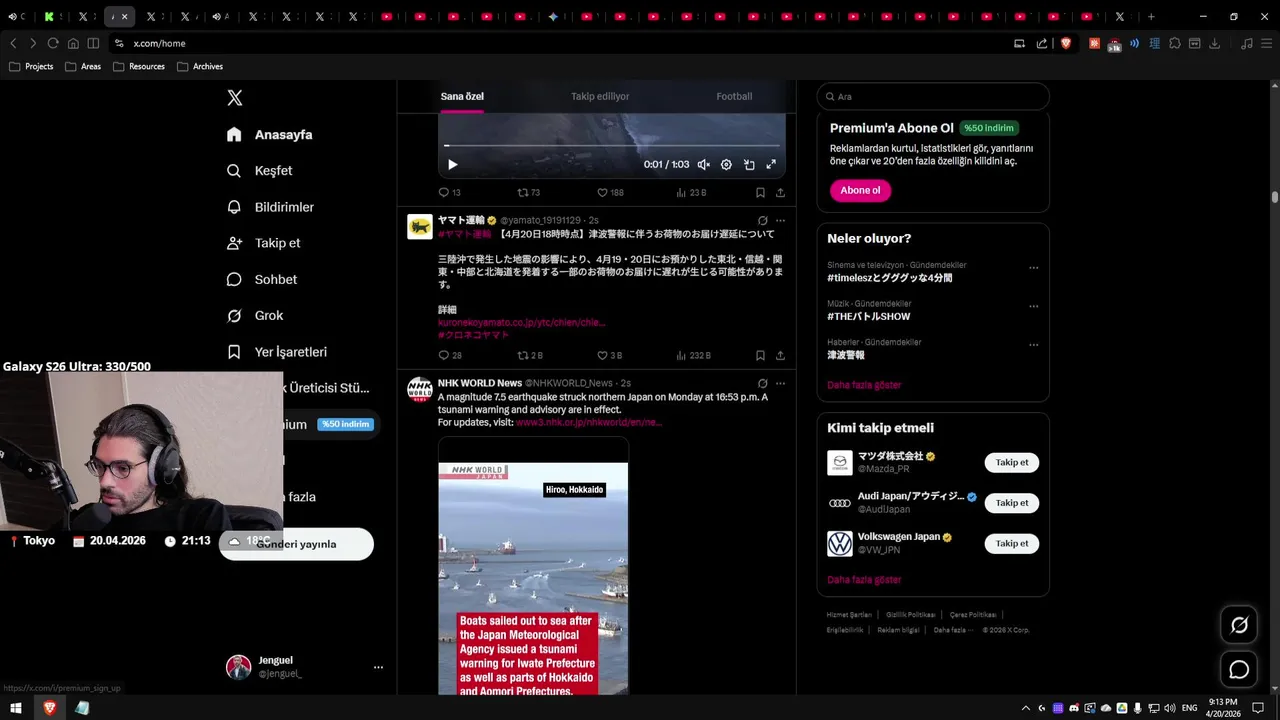
Task: Open the browser extensions puzzle icon
Action: coord(1175,43)
